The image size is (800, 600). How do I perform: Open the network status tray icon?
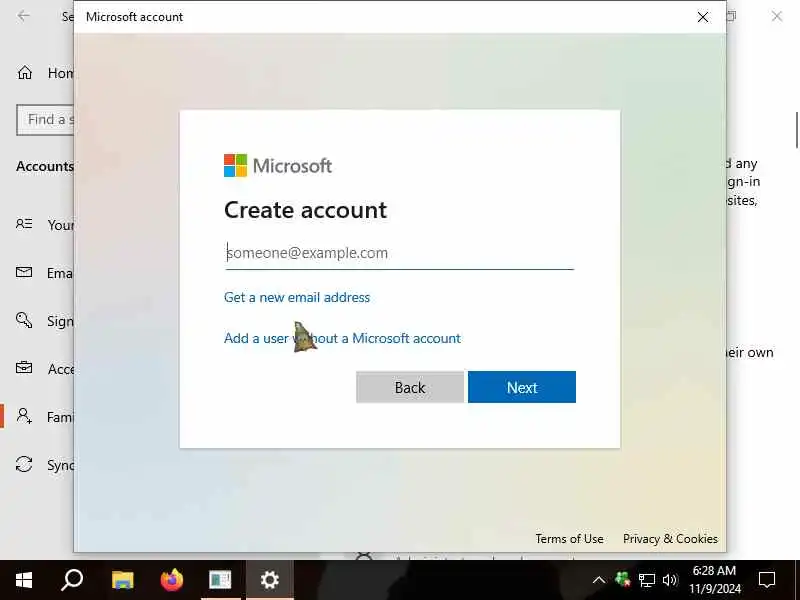(646, 580)
